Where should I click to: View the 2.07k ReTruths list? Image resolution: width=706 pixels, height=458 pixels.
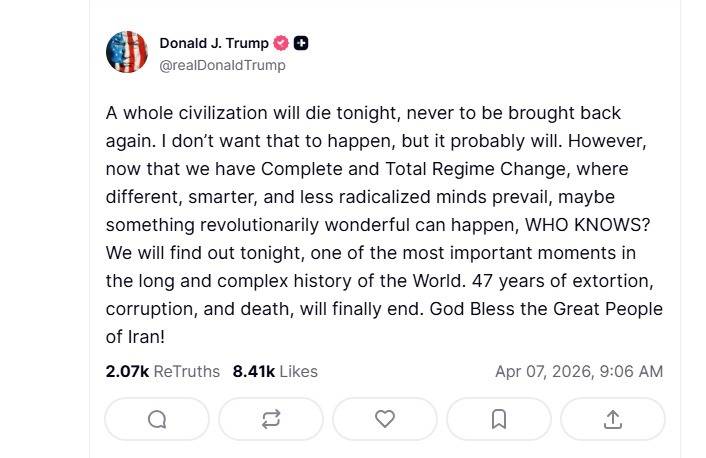(162, 371)
